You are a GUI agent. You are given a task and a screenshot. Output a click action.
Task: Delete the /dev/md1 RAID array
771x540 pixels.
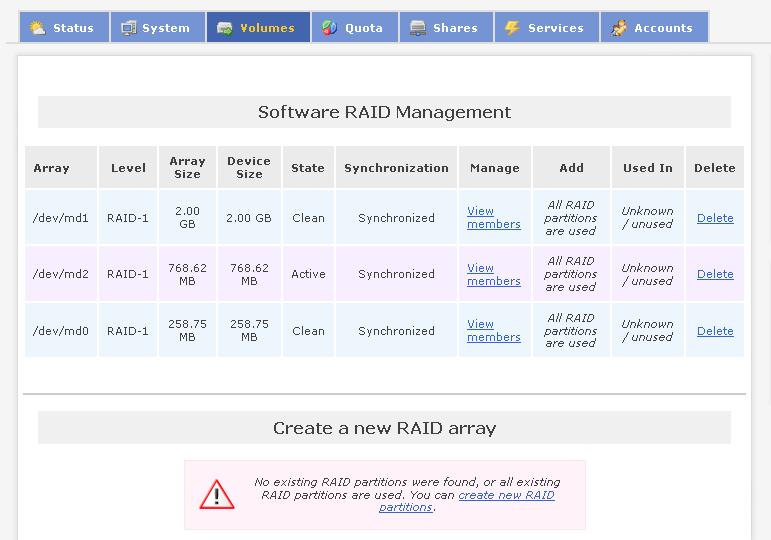point(714,218)
